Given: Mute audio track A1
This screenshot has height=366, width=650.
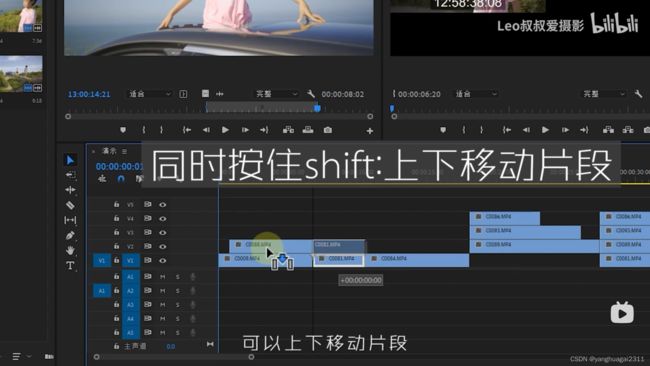Looking at the screenshot, I should (x=162, y=277).
